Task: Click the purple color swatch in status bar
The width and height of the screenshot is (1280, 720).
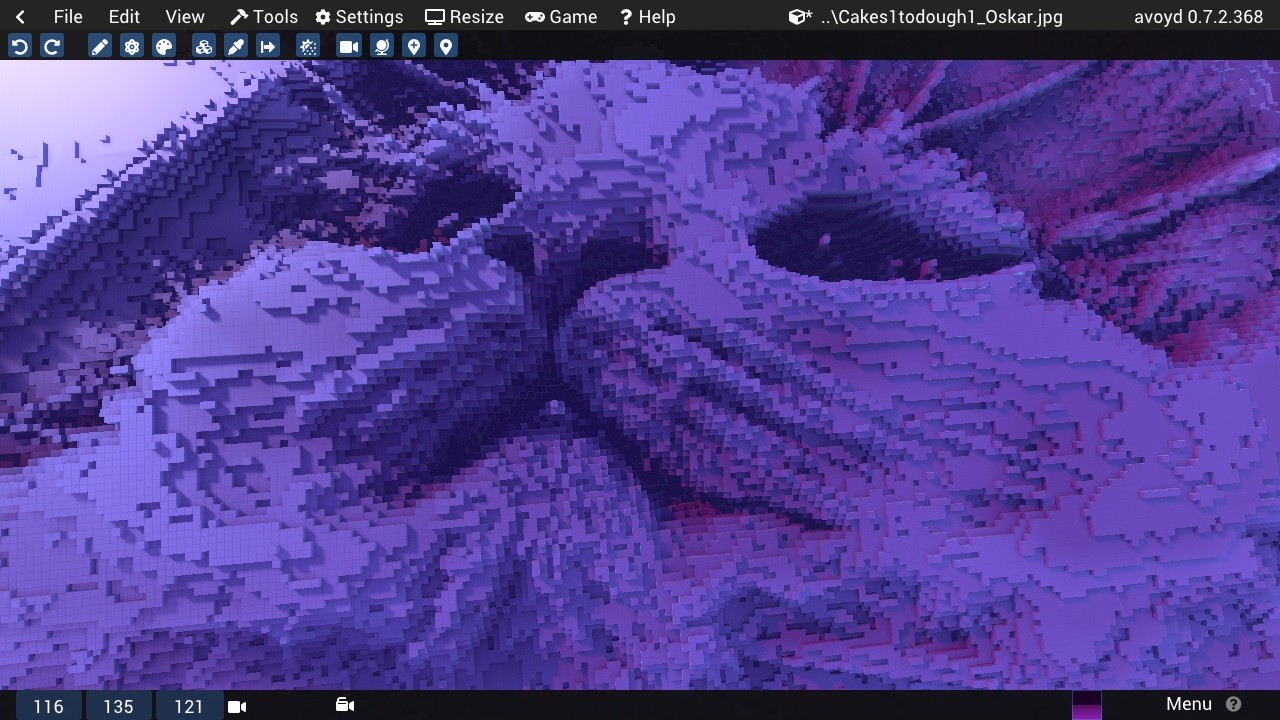Action: (x=1086, y=706)
